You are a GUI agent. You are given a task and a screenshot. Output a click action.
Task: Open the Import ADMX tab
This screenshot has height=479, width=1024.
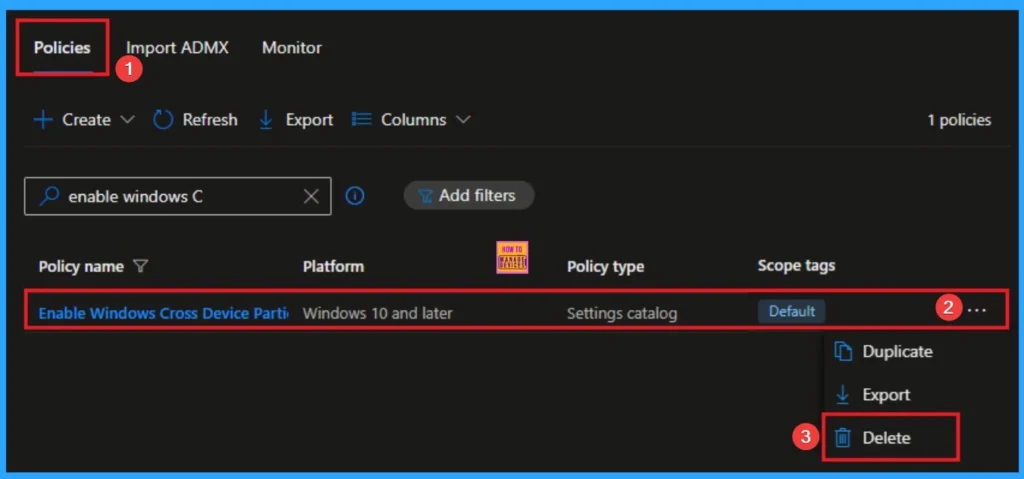[x=177, y=48]
